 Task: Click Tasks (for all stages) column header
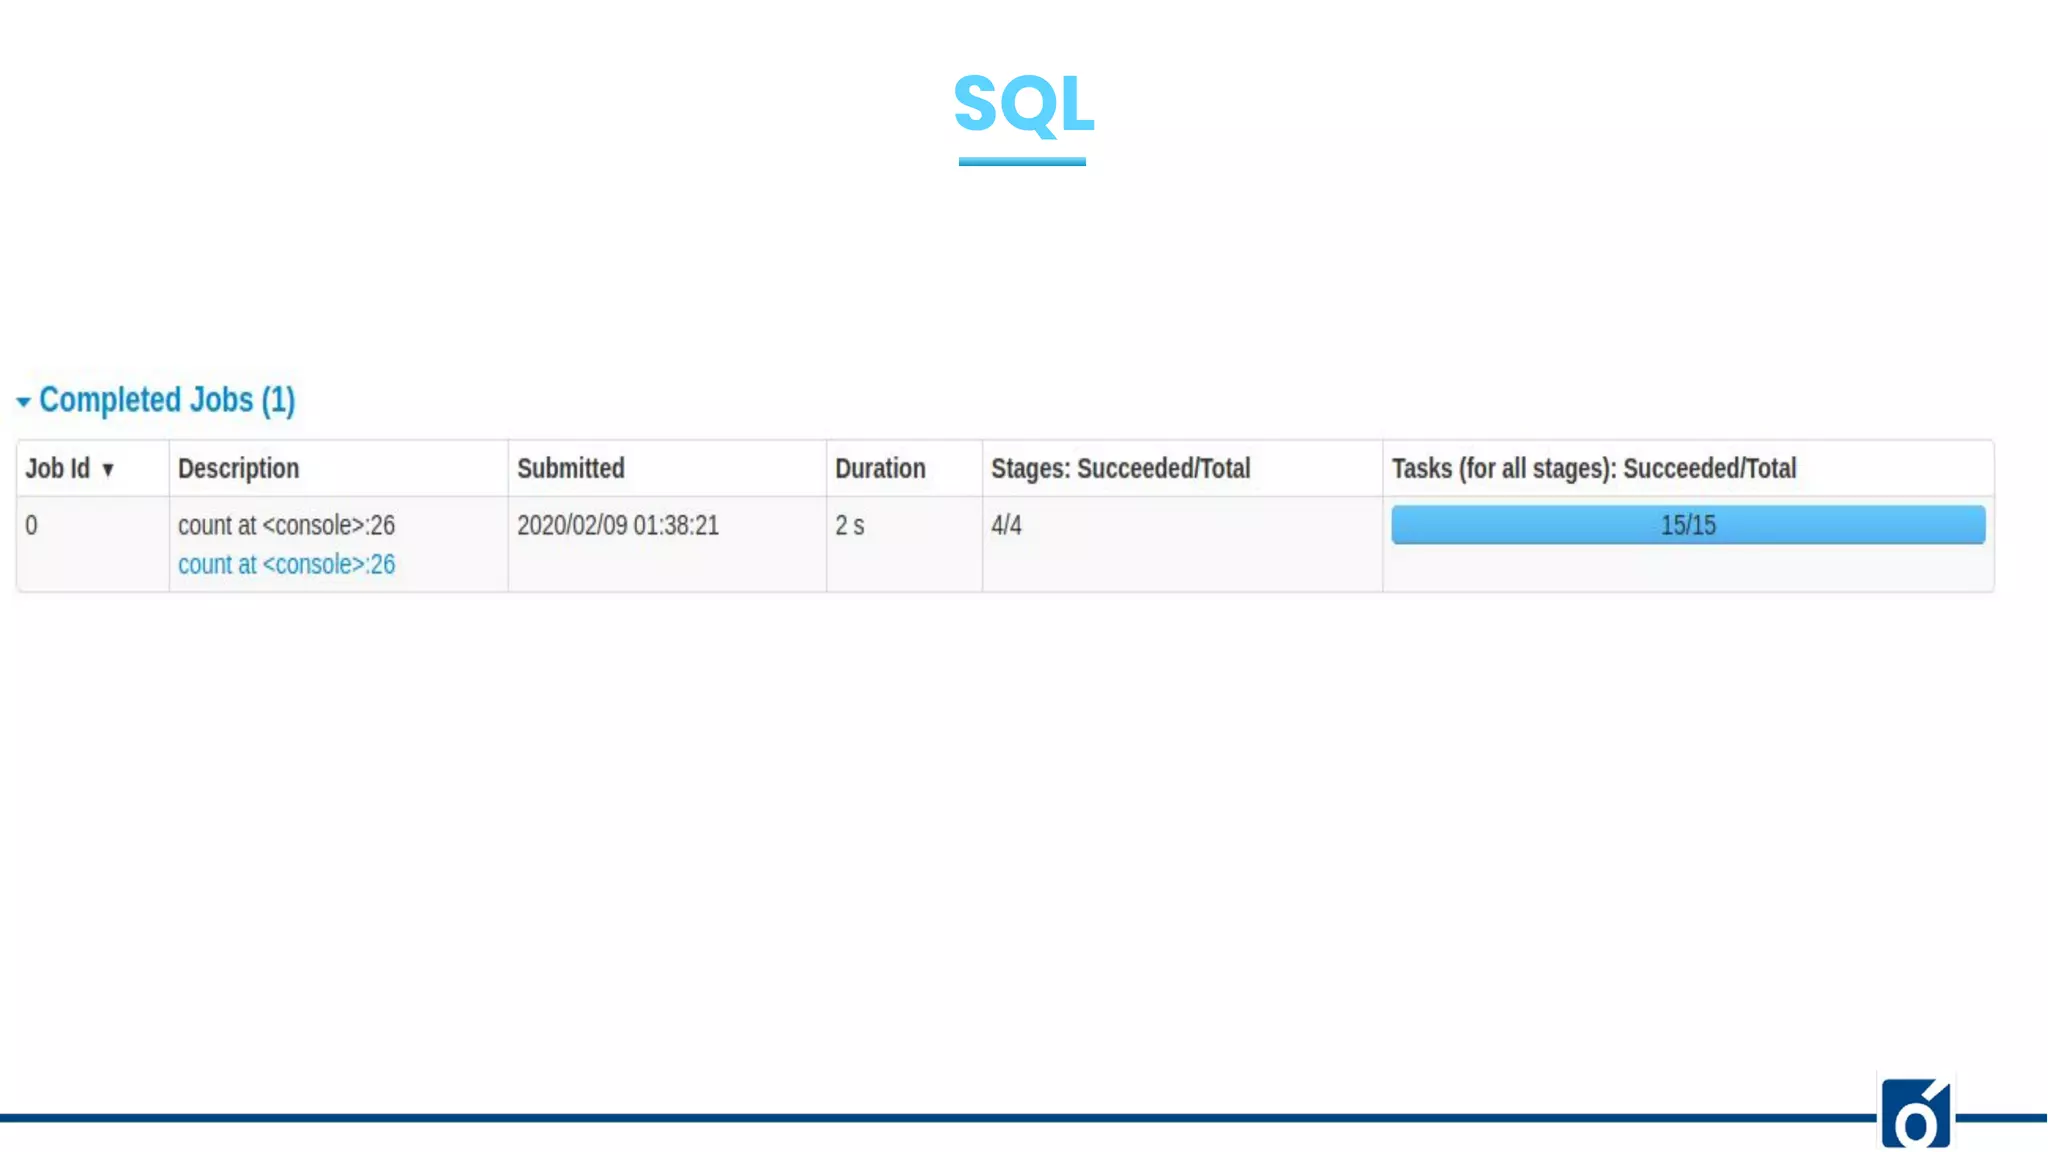1593,468
